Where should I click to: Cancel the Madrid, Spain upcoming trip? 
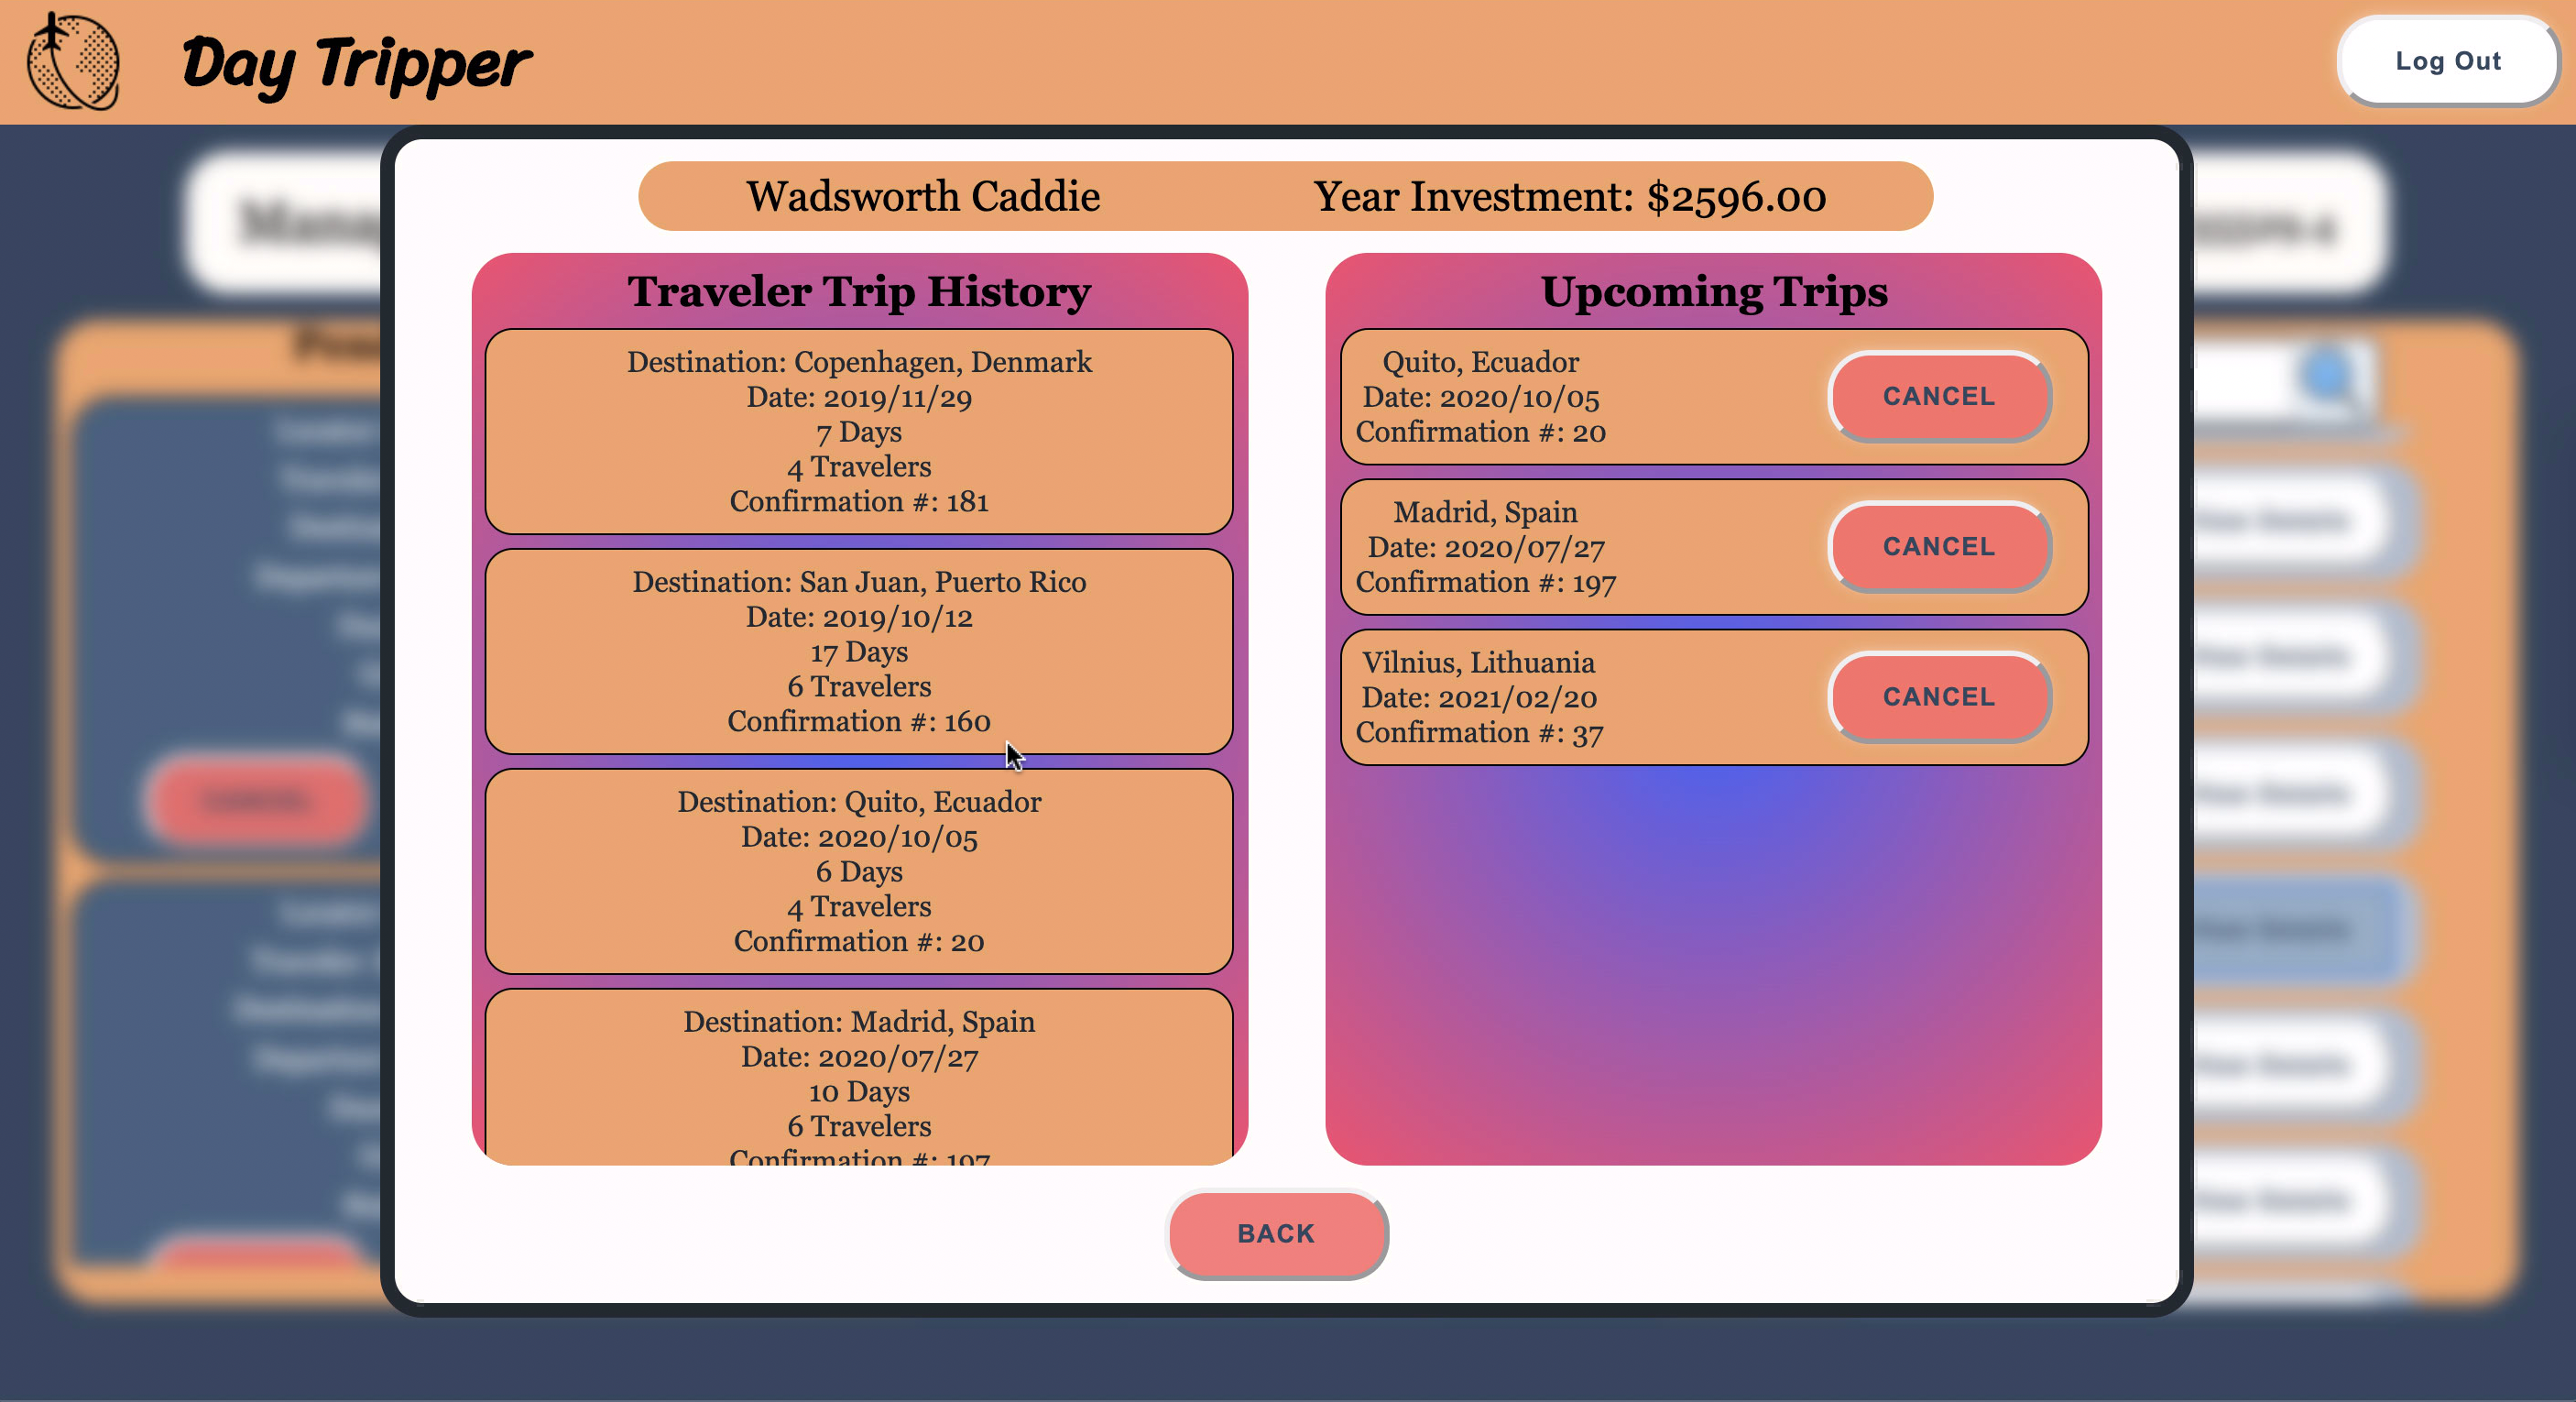pyautogui.click(x=1938, y=546)
